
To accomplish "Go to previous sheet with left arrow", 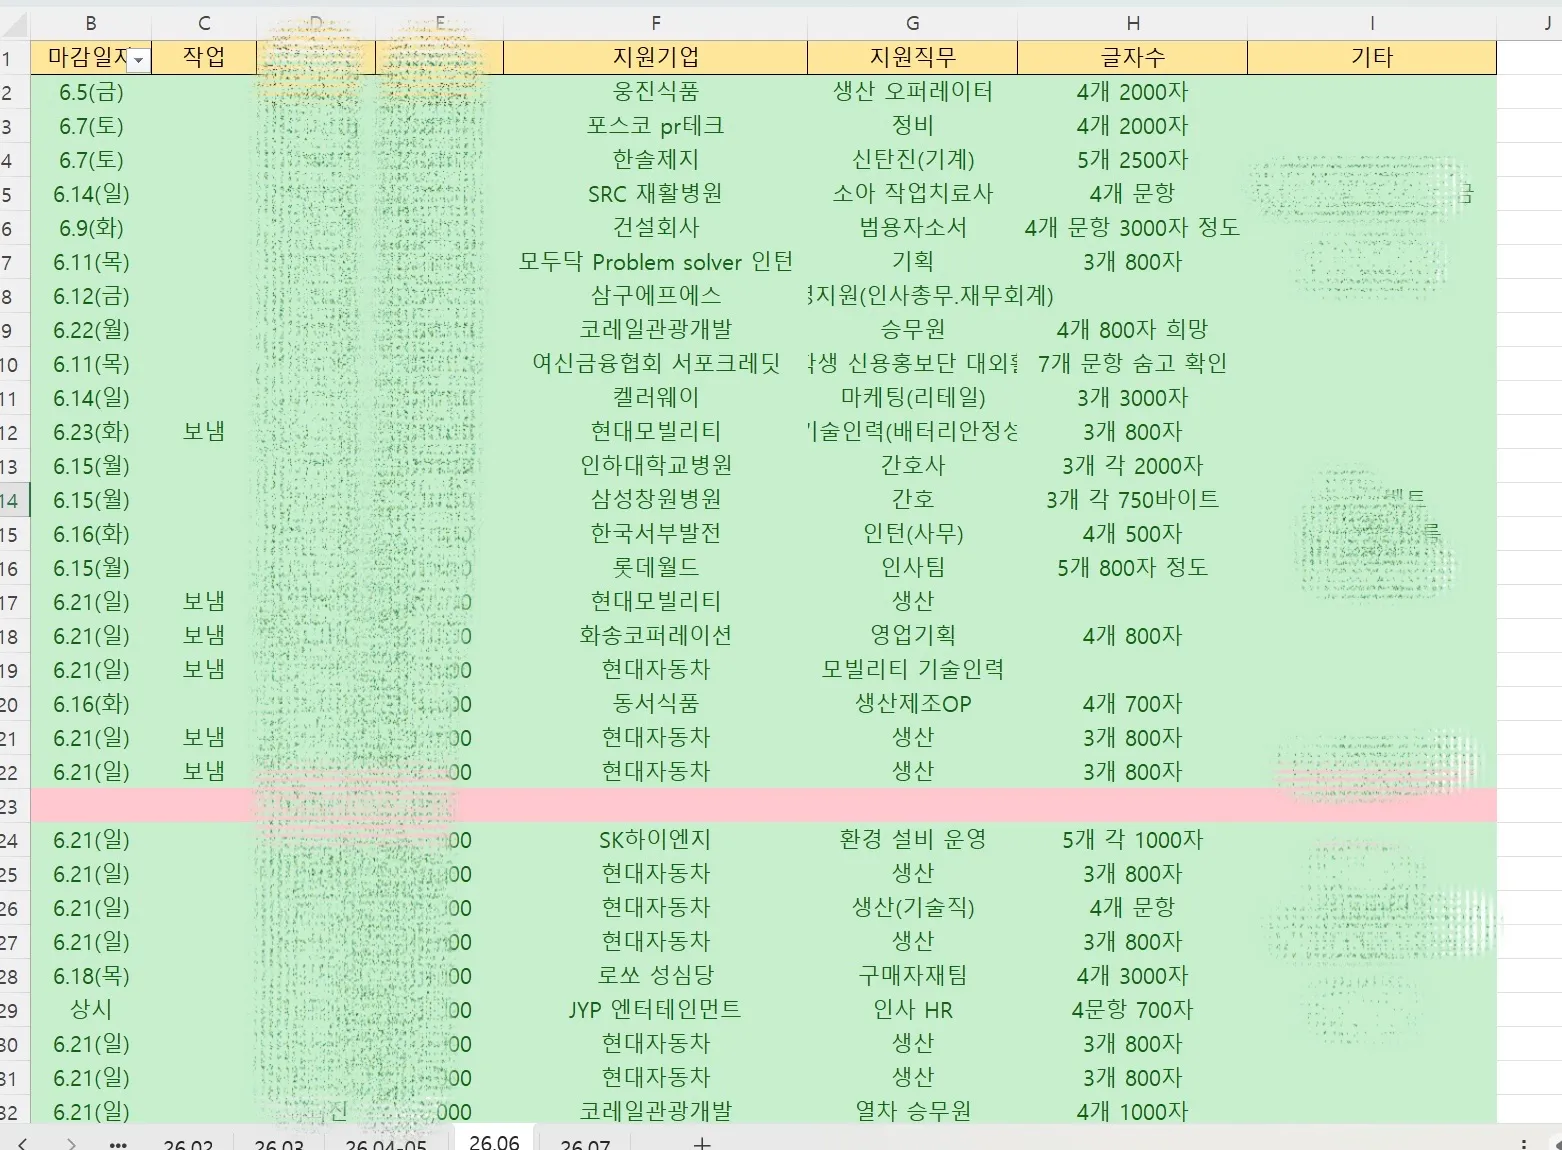I will [x=22, y=1143].
